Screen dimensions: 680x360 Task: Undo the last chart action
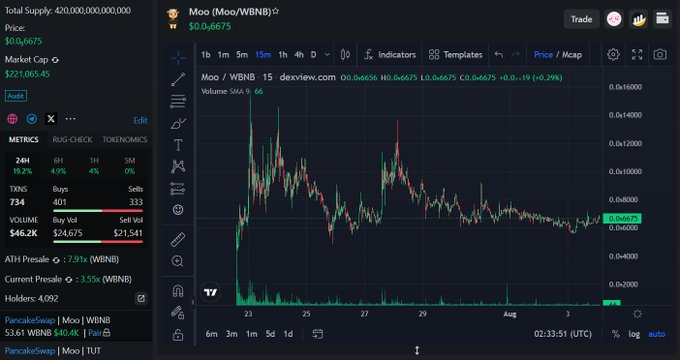(499, 55)
